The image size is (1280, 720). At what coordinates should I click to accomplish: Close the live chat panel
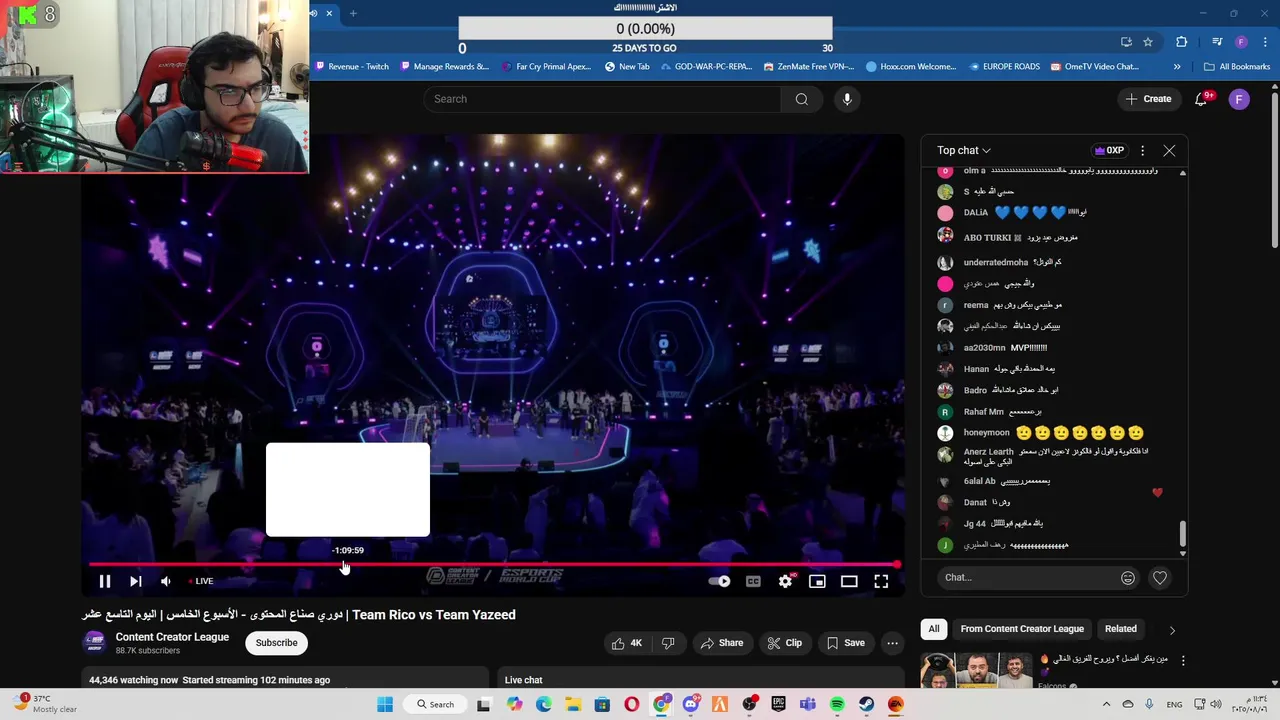point(1169,150)
